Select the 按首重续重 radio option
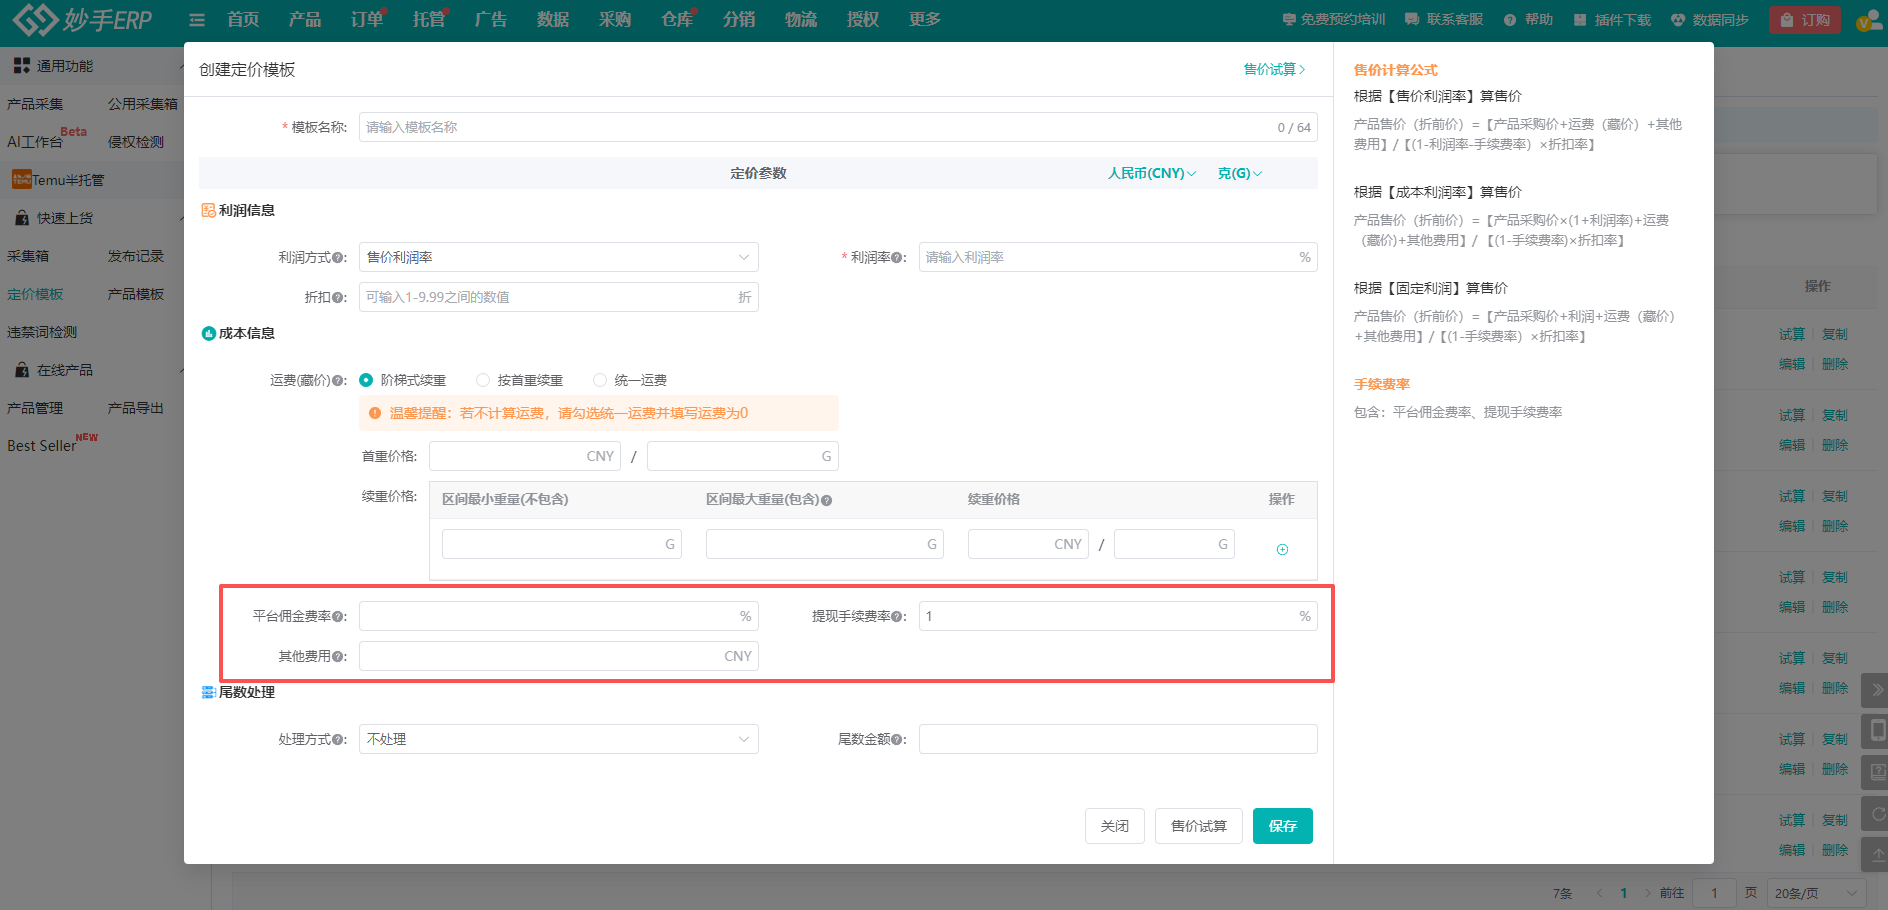 click(x=483, y=380)
